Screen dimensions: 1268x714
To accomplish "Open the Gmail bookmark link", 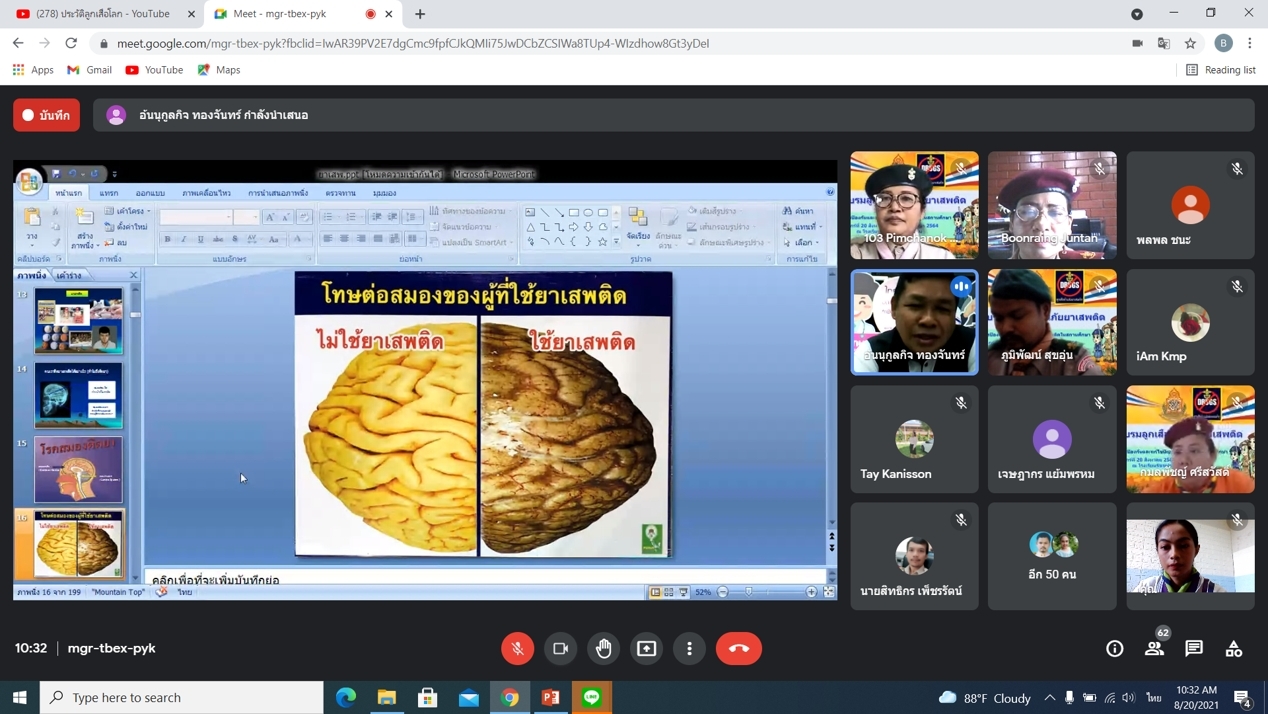I will tap(89, 70).
